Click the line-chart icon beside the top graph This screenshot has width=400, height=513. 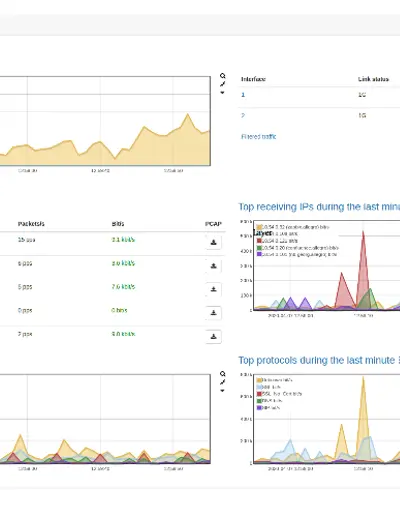223,84
